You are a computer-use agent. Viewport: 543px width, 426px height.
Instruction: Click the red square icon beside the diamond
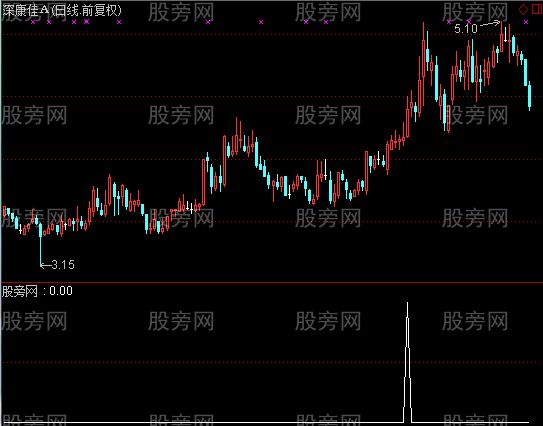(536, 9)
